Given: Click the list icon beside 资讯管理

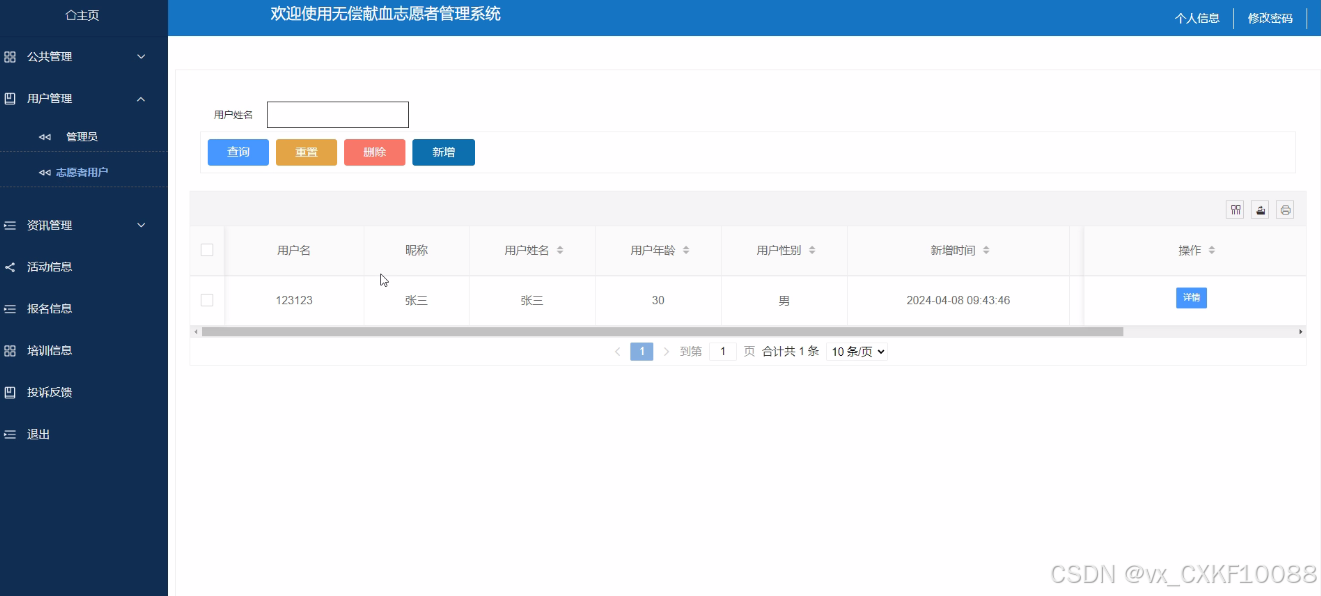Looking at the screenshot, I should [x=10, y=226].
